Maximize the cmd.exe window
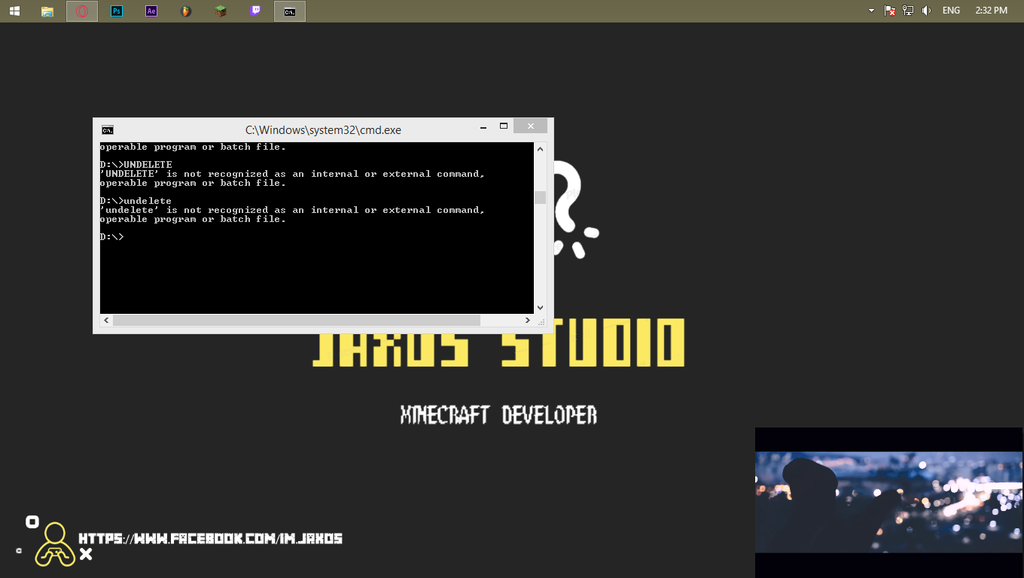This screenshot has height=578, width=1024. click(504, 126)
